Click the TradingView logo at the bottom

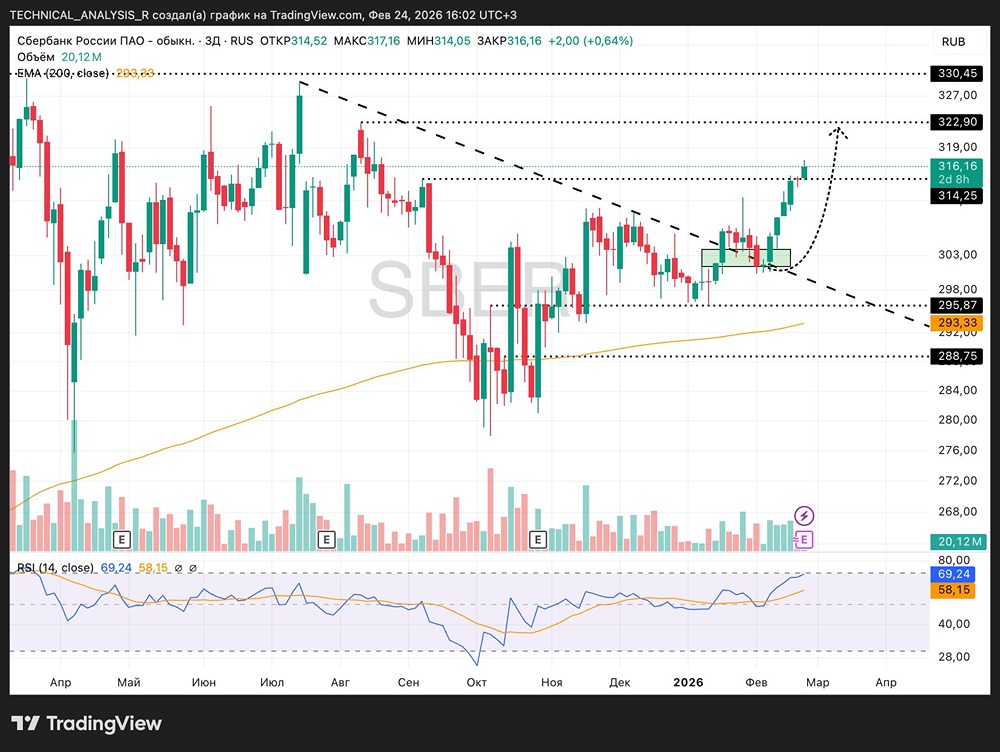[87, 723]
